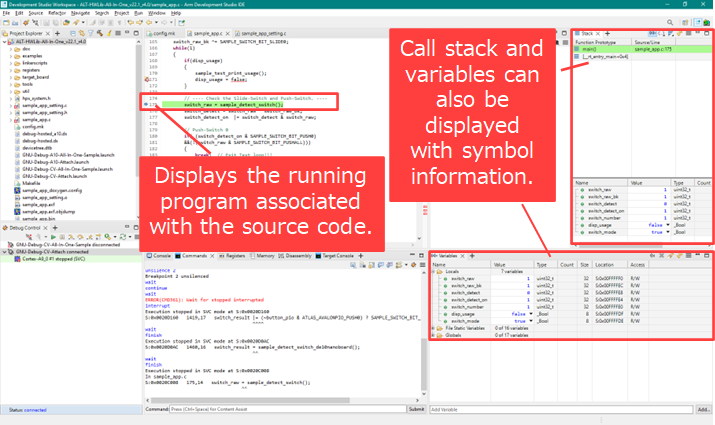Click the Submit button next to Command
The image size is (715, 425).
tap(416, 410)
